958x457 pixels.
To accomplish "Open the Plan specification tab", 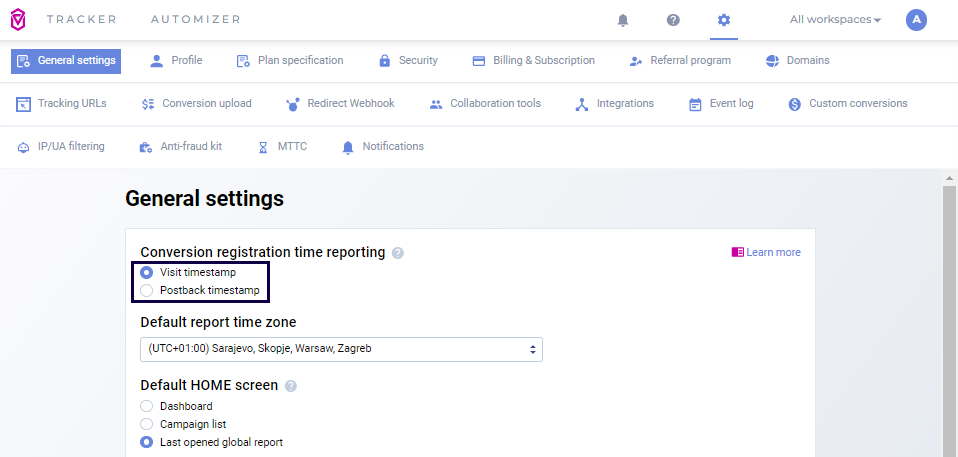I will click(290, 60).
